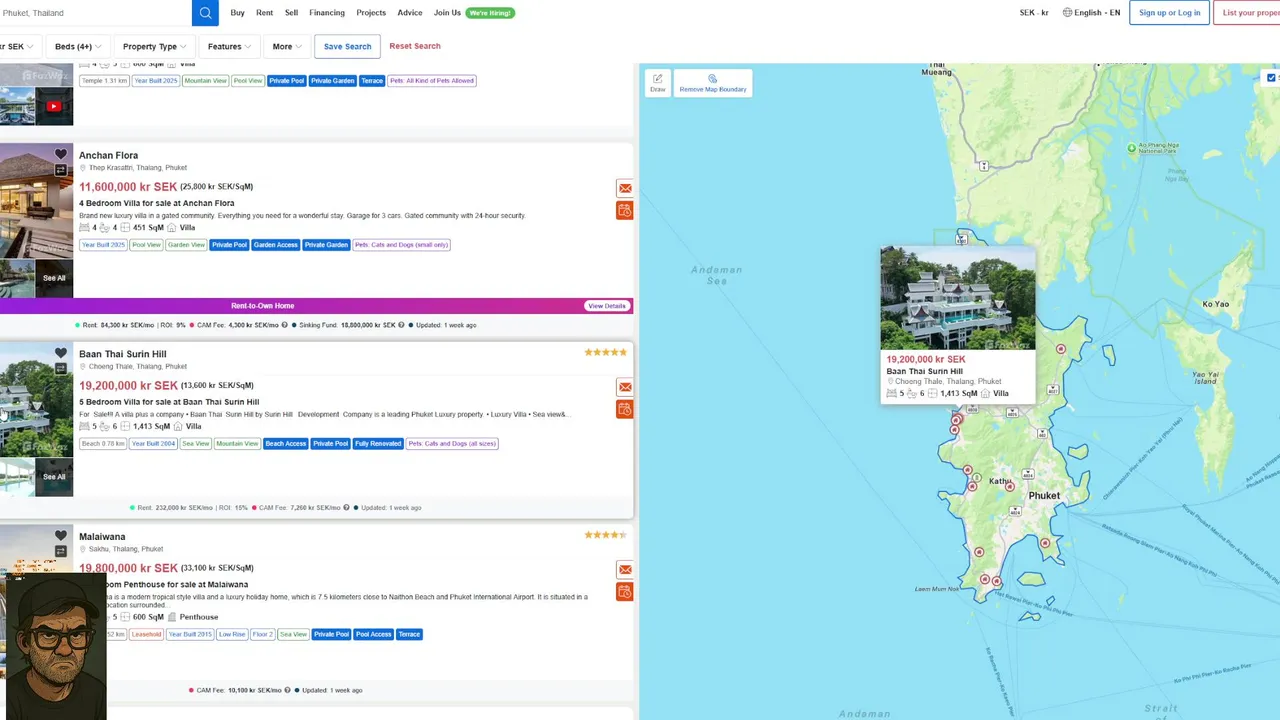Open the Buy menu

click(237, 13)
